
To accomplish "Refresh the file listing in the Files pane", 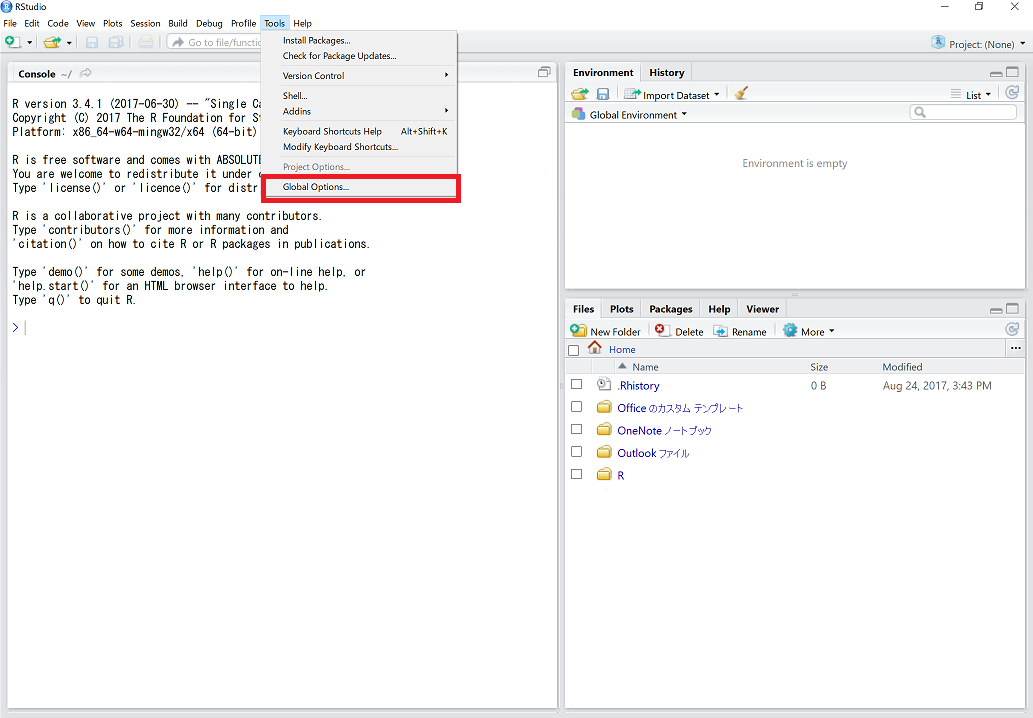I will click(1012, 329).
